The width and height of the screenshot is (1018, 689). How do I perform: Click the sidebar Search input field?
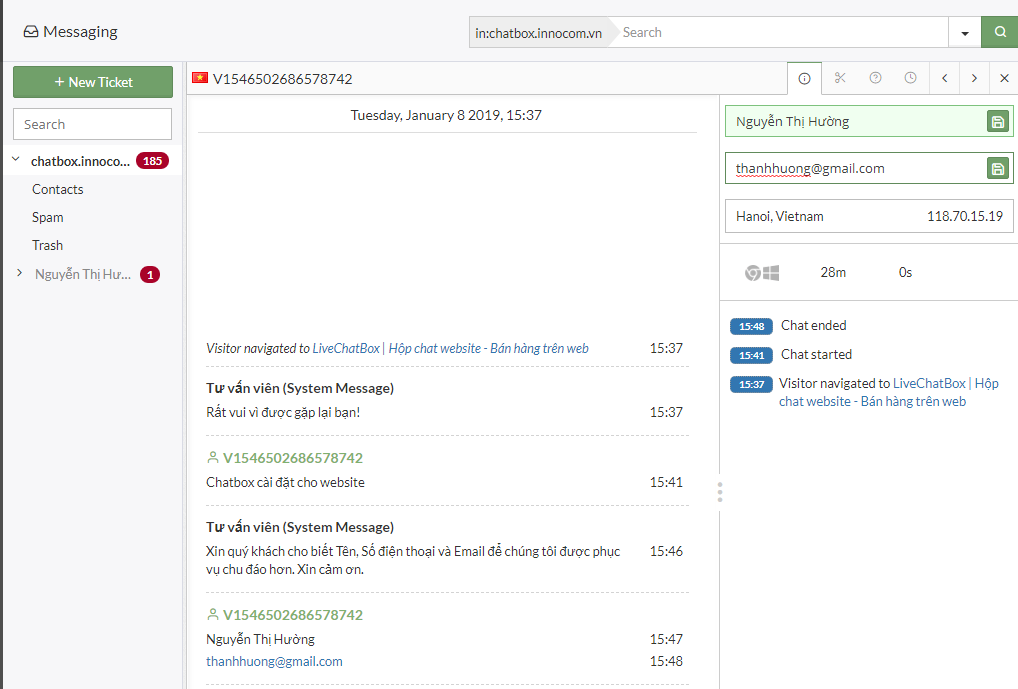point(92,124)
